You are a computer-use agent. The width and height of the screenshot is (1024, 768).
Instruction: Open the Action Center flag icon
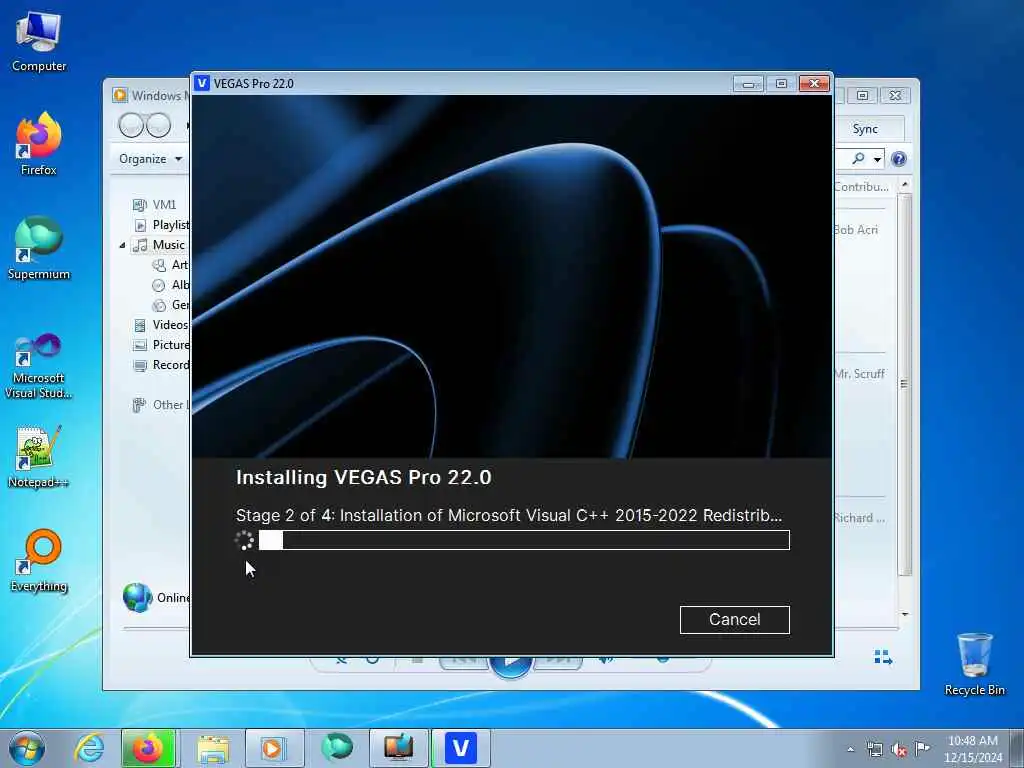point(922,748)
